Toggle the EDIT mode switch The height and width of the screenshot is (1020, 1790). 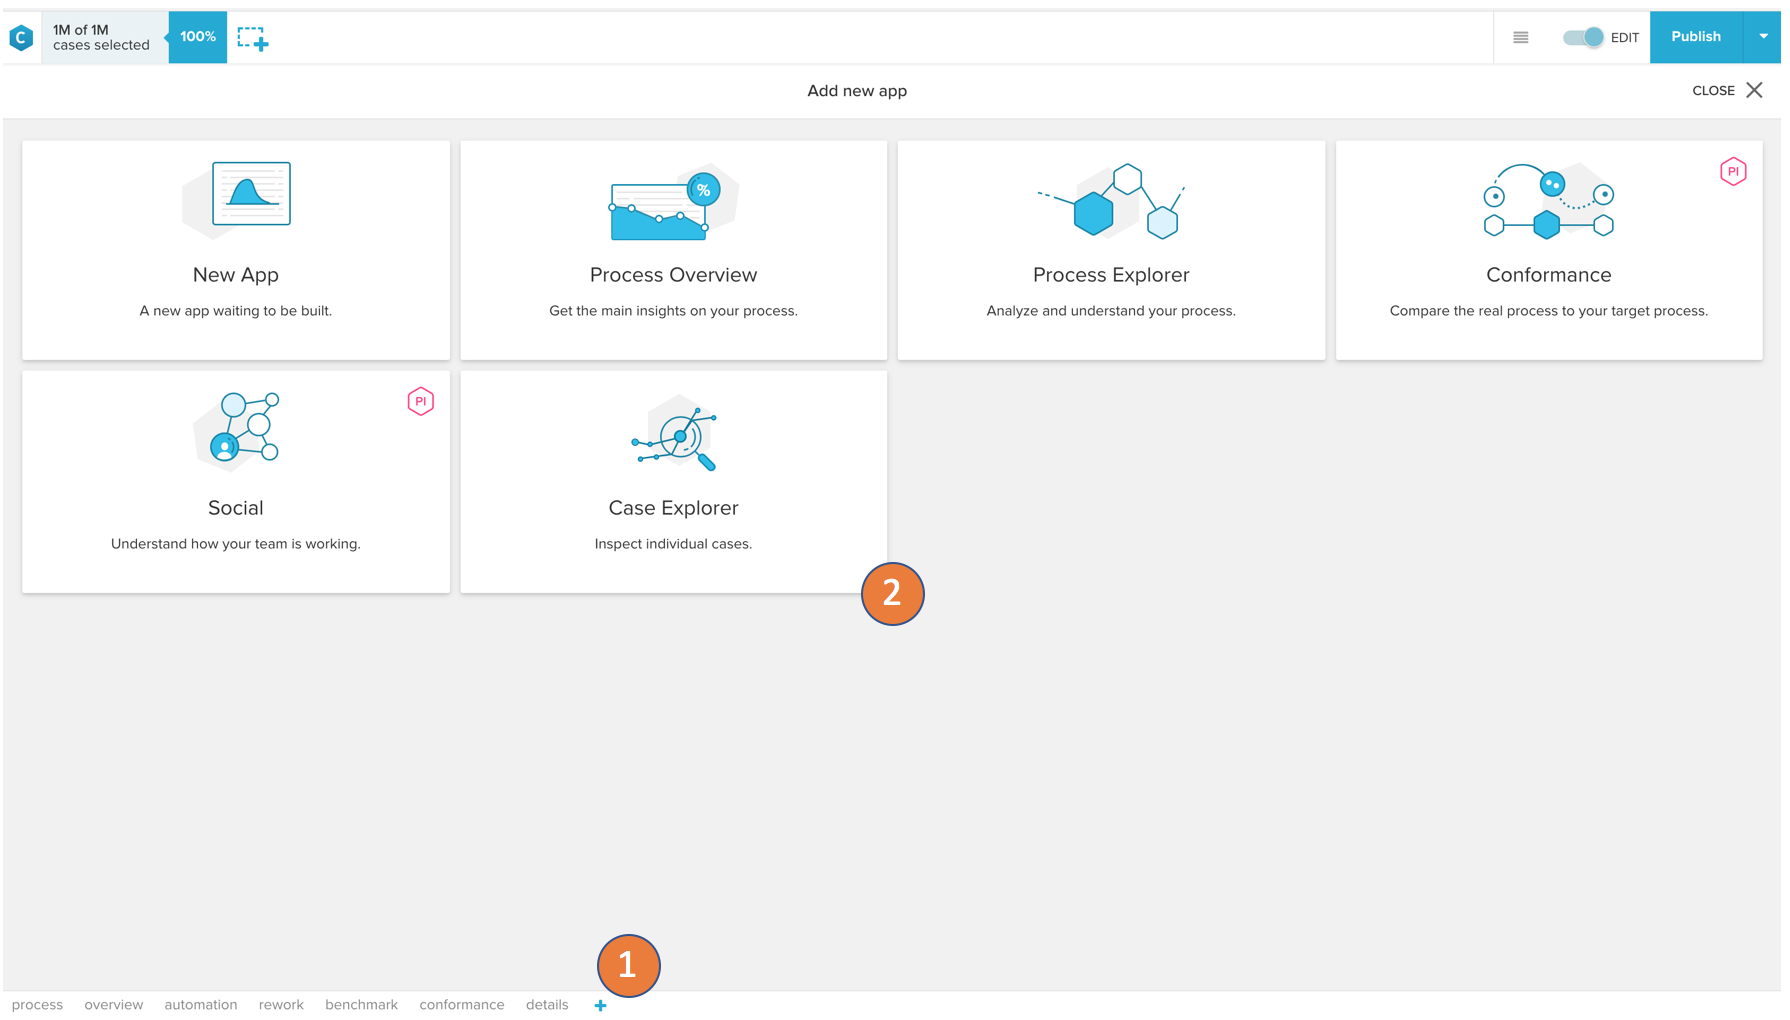(1583, 38)
